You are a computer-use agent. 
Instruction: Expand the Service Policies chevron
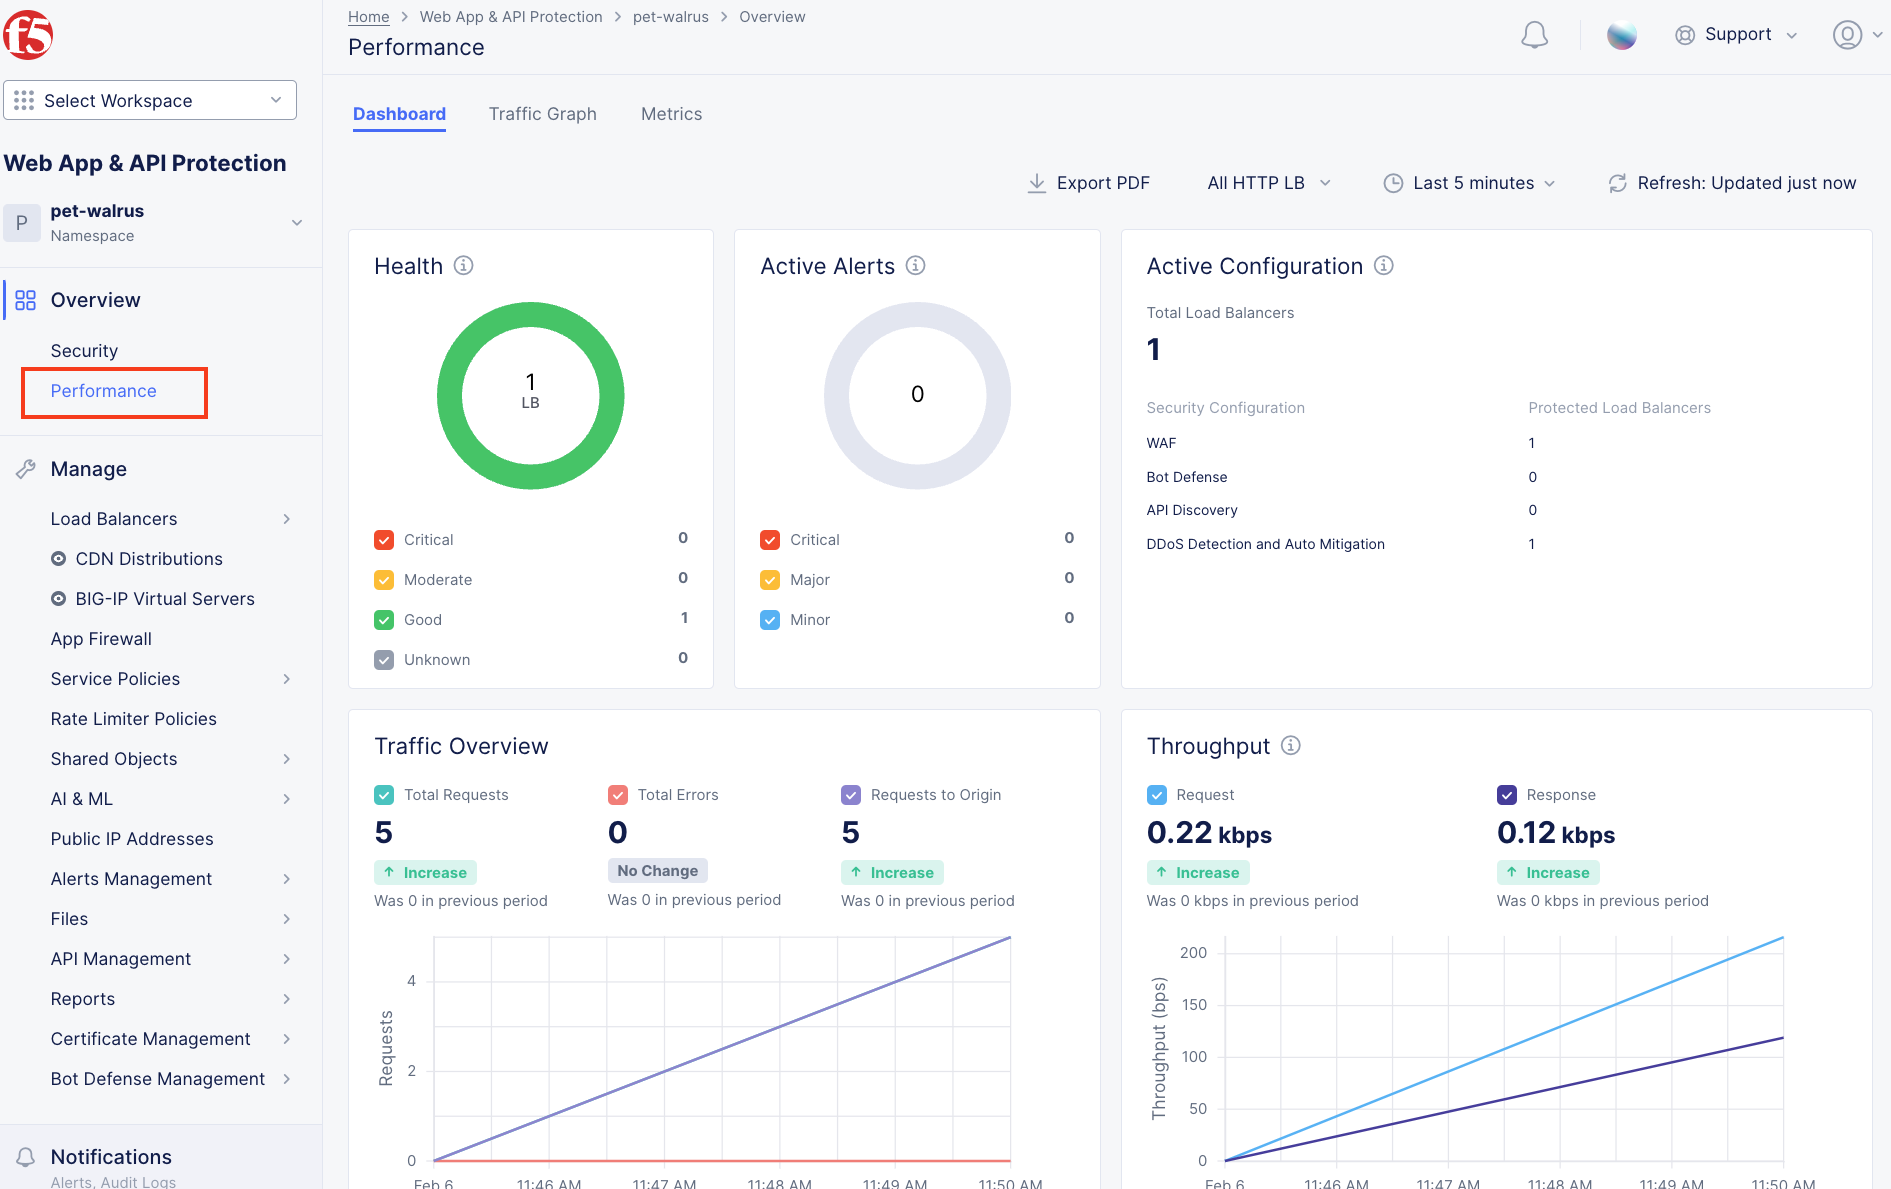tap(287, 679)
